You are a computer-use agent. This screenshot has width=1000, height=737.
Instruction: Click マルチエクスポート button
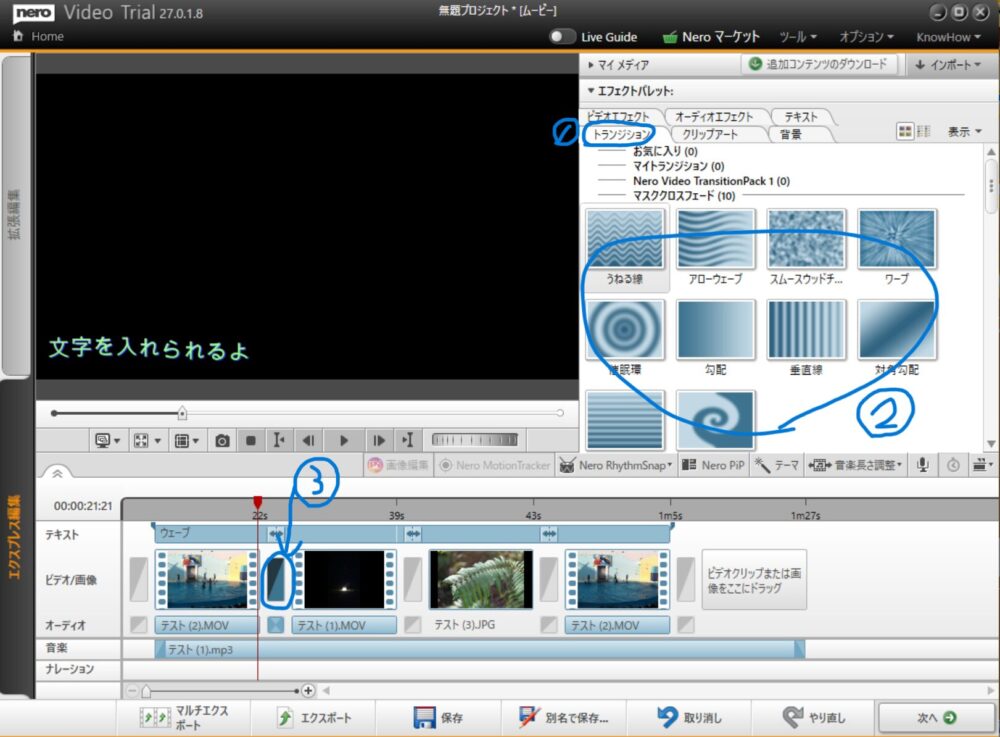185,718
